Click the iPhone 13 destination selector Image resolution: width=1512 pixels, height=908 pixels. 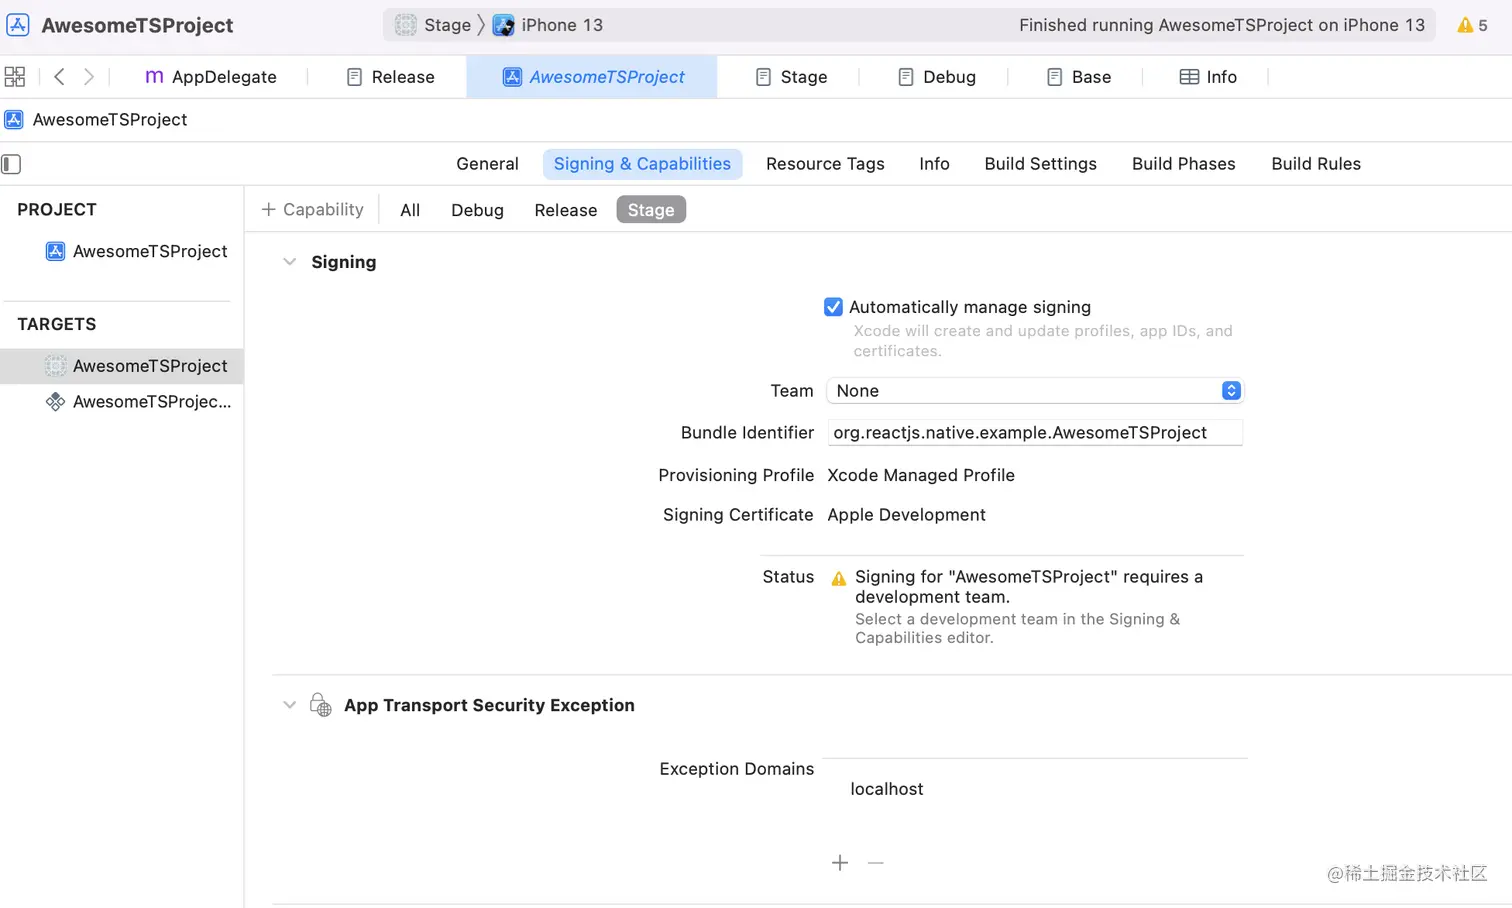coord(548,25)
